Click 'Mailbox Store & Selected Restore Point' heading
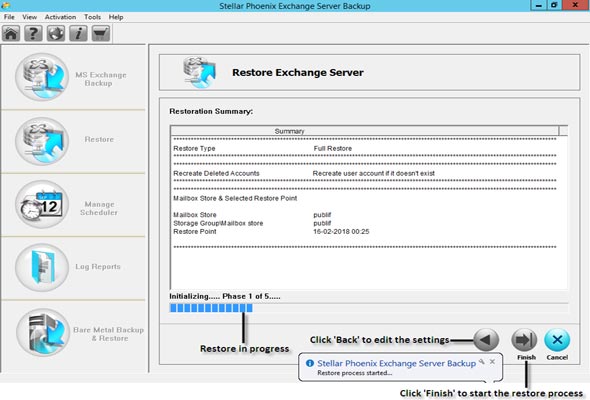The image size is (590, 400). pyautogui.click(x=235, y=198)
